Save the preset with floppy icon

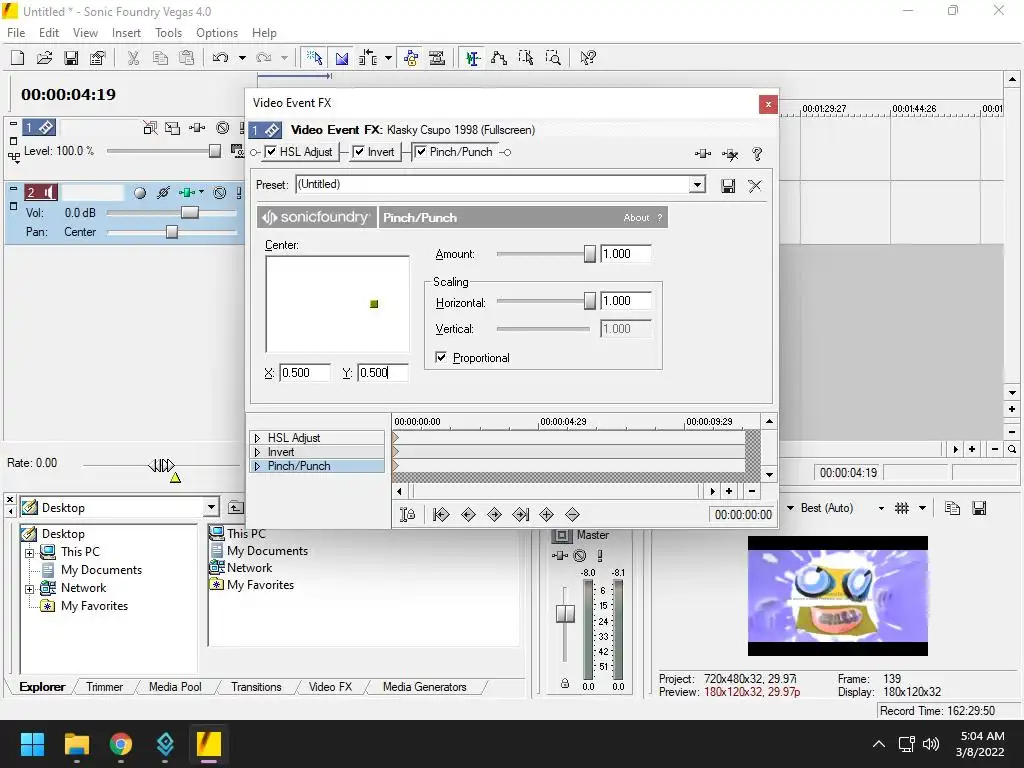click(x=728, y=186)
